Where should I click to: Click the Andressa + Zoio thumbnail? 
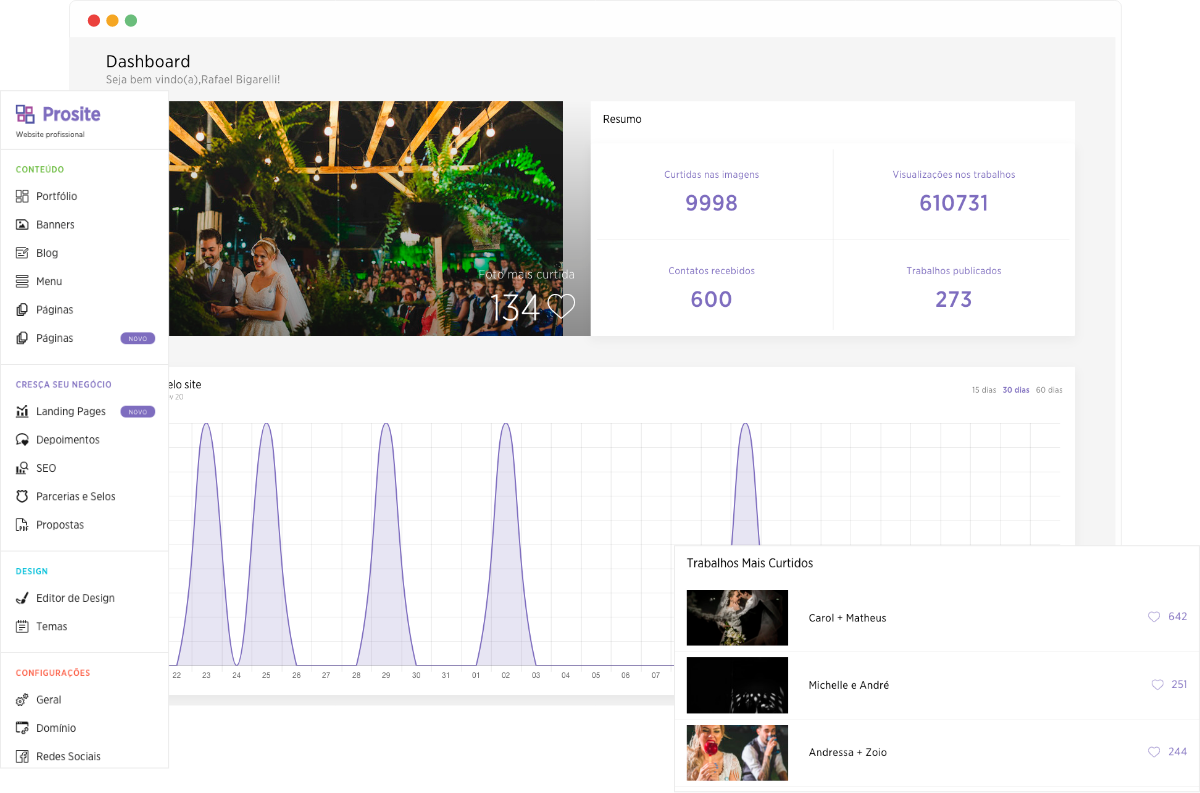737,752
